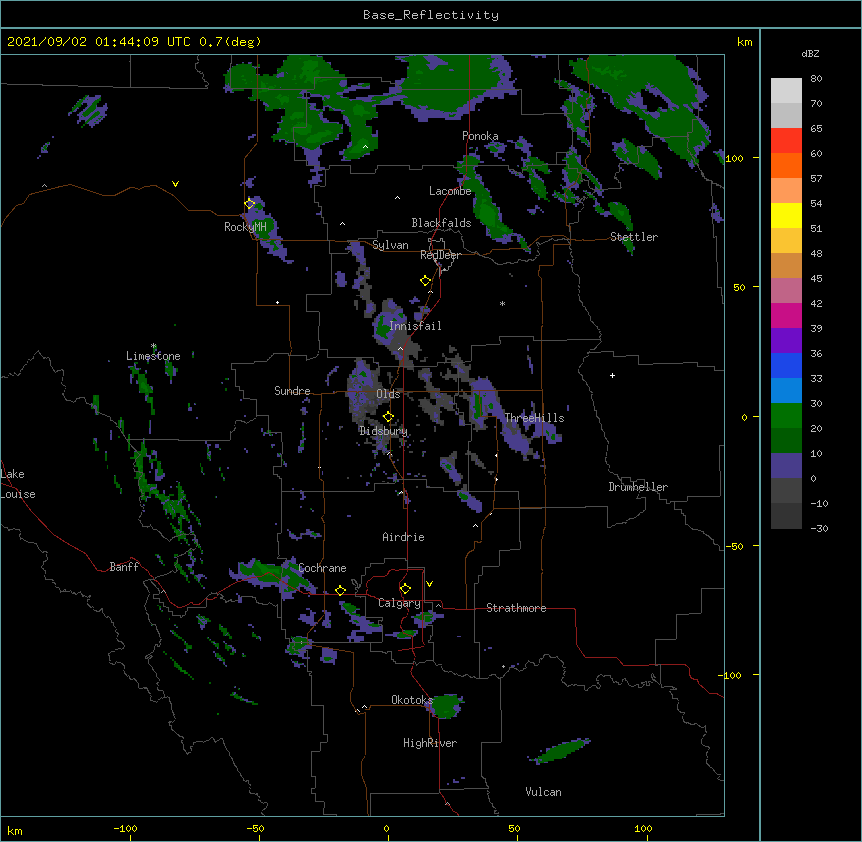This screenshot has height=842, width=862.
Task: Click the HighRiver town label
Action: point(430,743)
